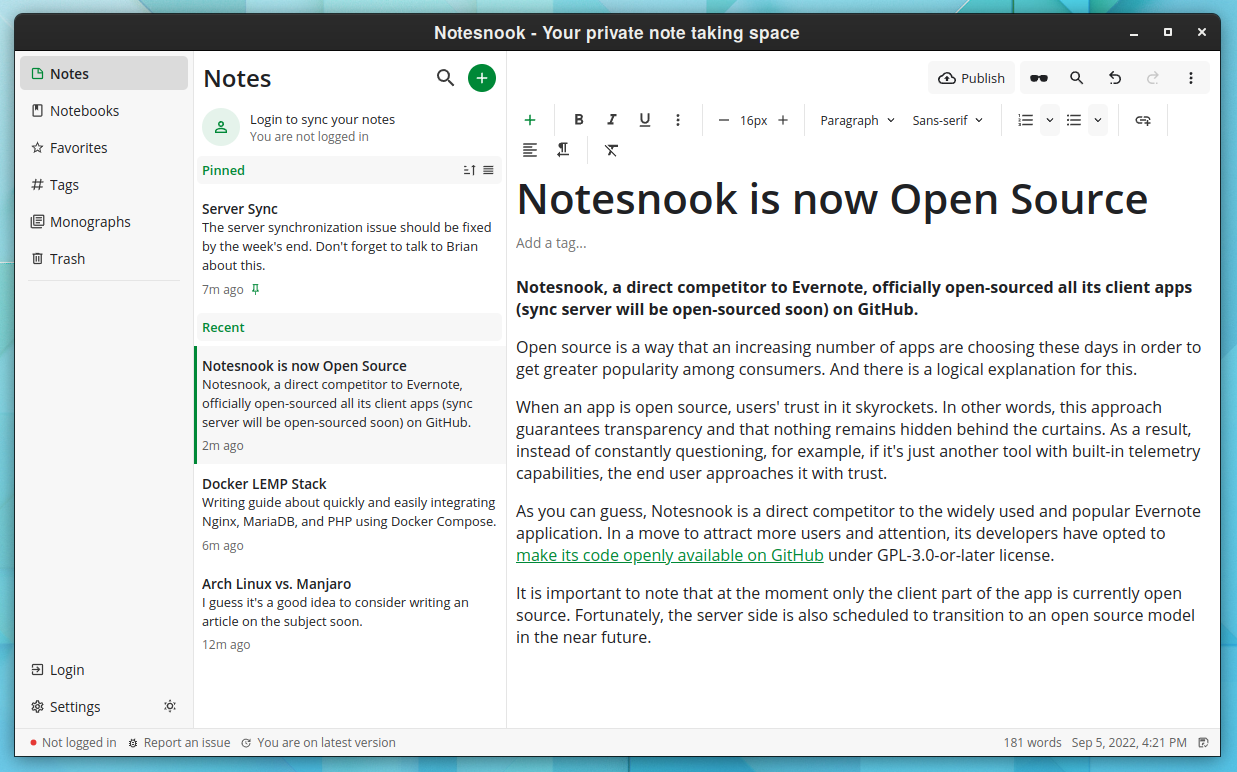The image size is (1237, 772).
Task: Click the 'Sep 5, 2022, 4:21 PM' timestamp
Action: tap(1129, 743)
